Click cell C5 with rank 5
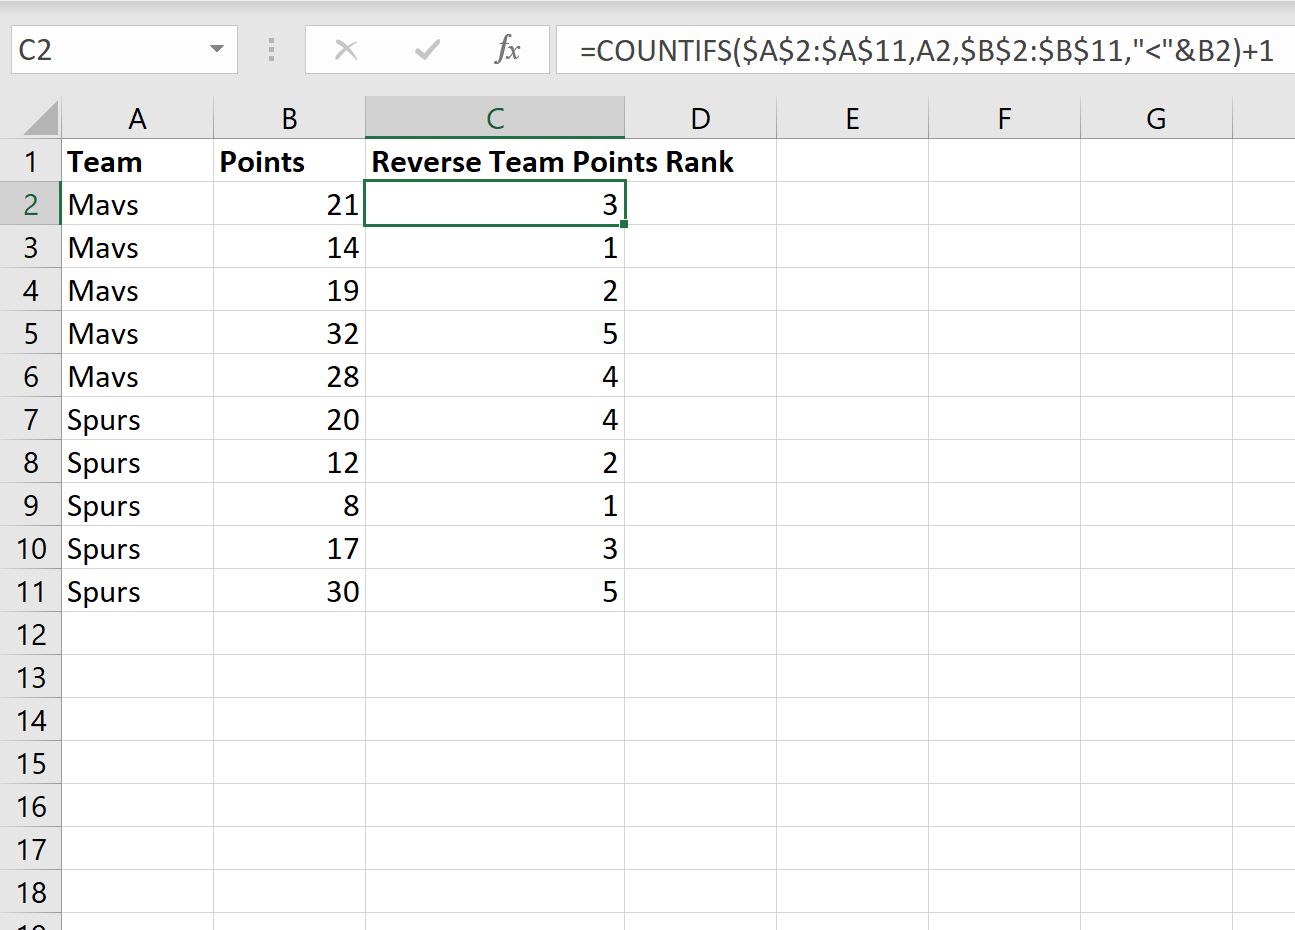 [x=495, y=333]
